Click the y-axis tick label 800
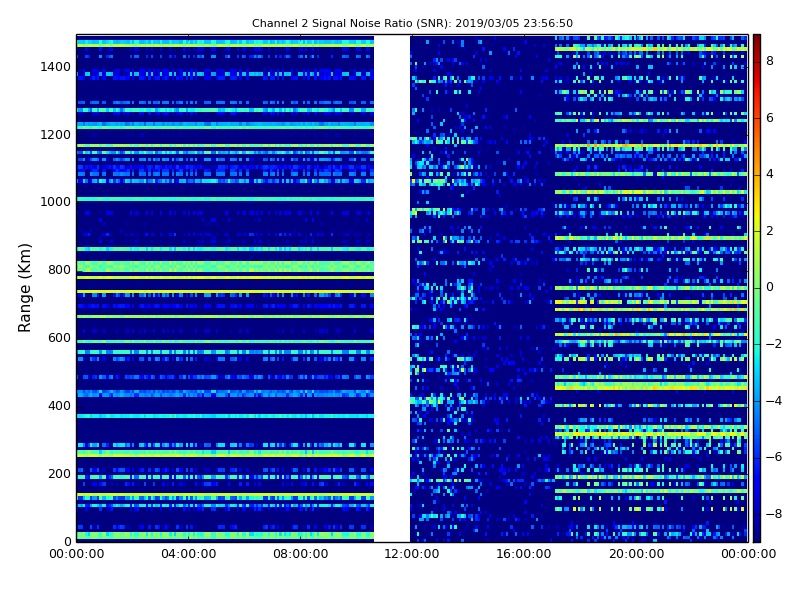Image resolution: width=800 pixels, height=600 pixels. [59, 270]
